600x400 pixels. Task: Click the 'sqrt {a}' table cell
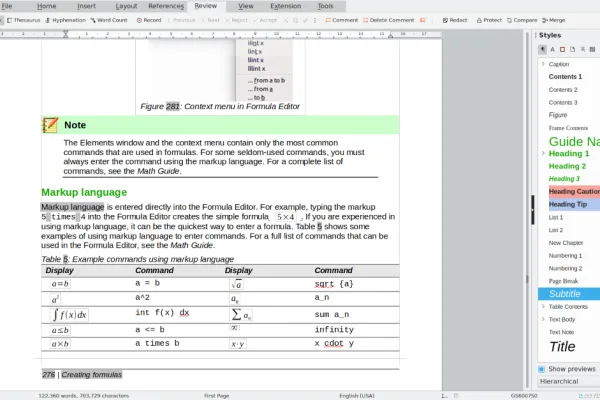click(x=334, y=284)
